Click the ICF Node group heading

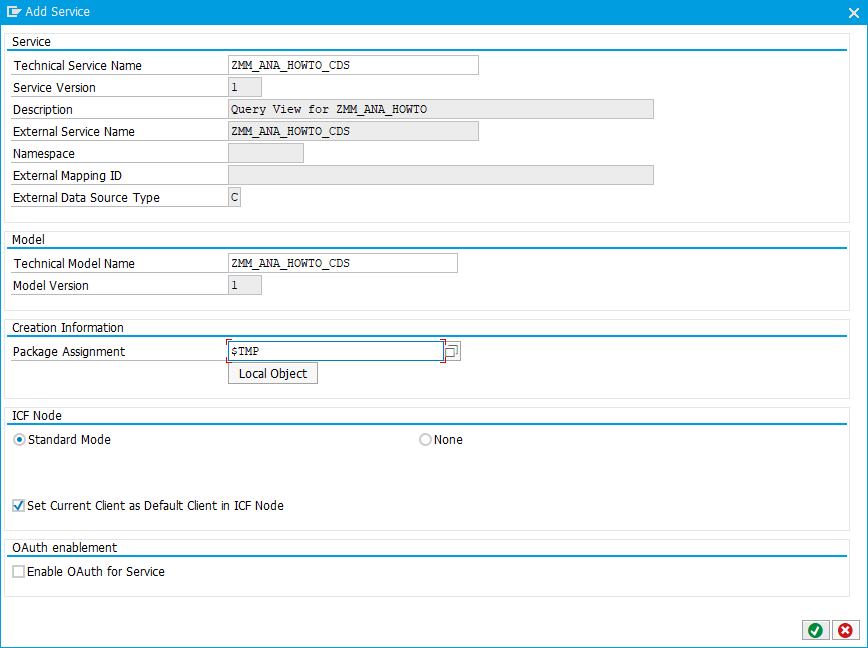[x=37, y=416]
